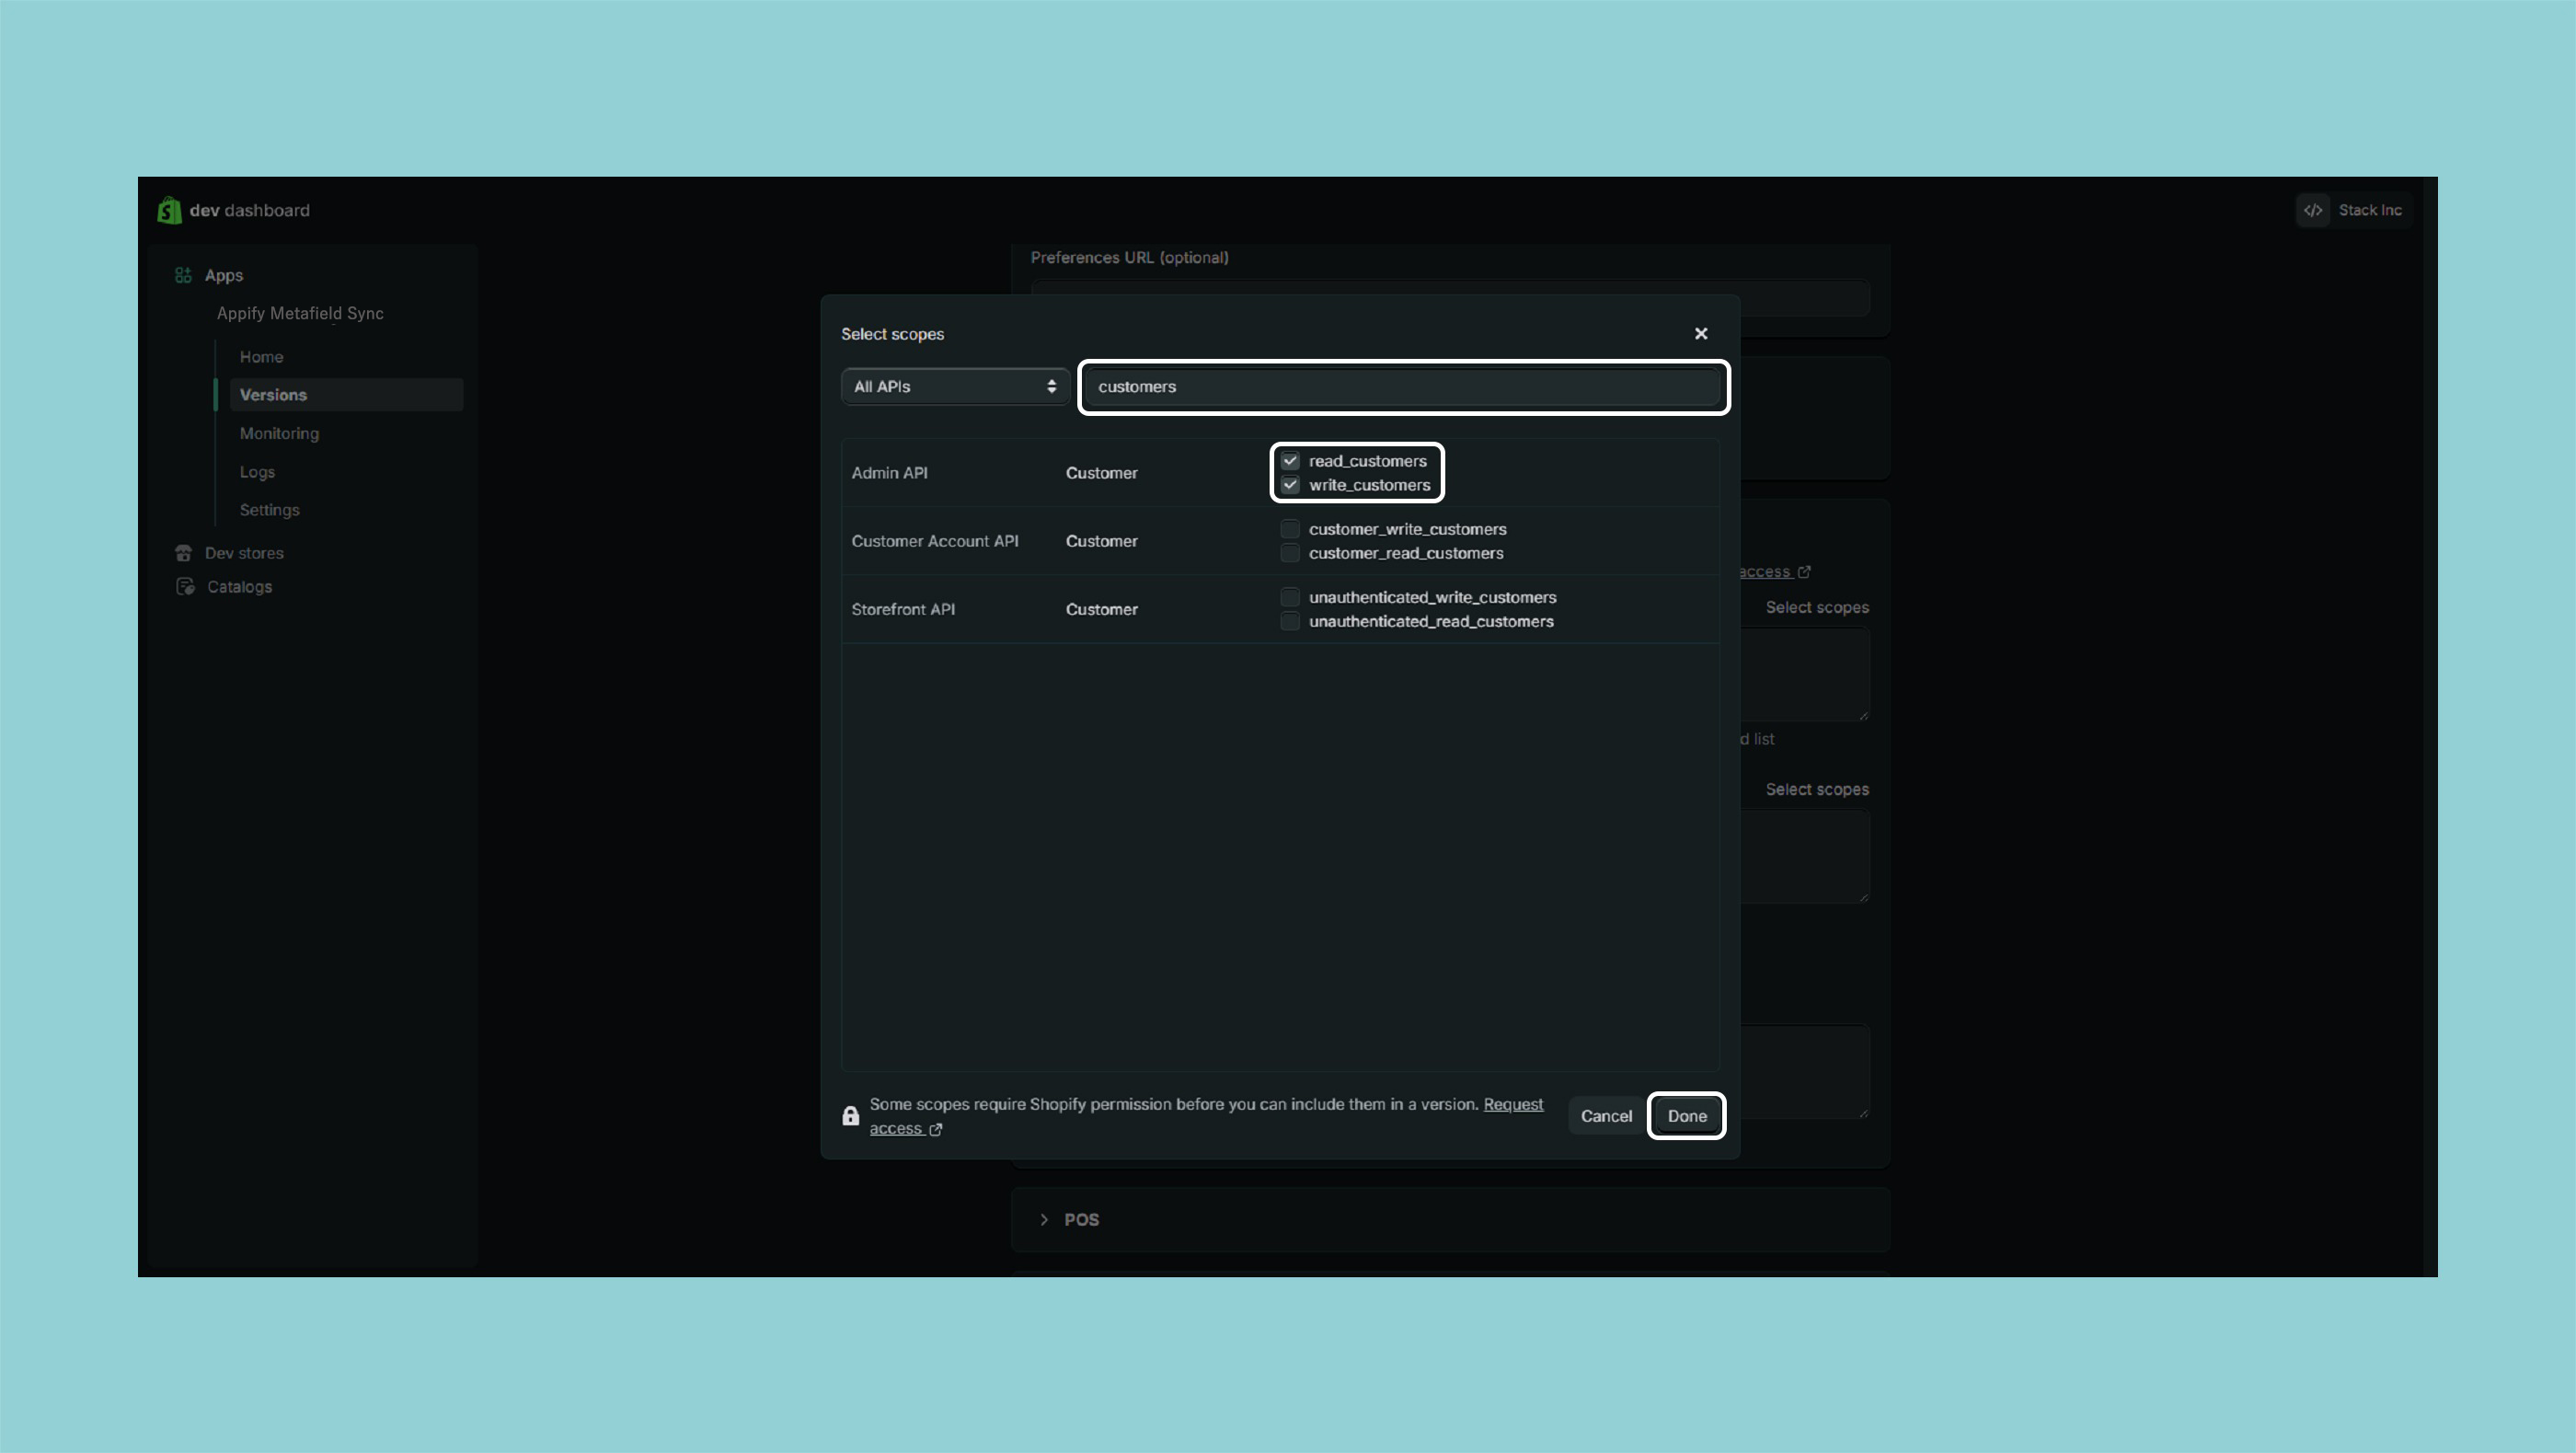Click the Catalogs icon in sidebar
2576x1453 pixels.
(x=185, y=587)
